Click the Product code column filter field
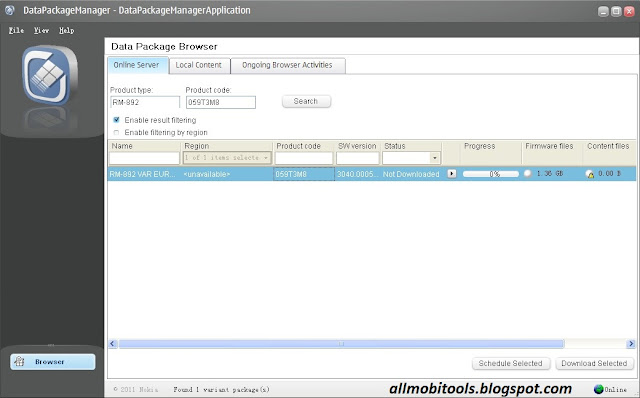The width and height of the screenshot is (640, 398). click(x=304, y=158)
